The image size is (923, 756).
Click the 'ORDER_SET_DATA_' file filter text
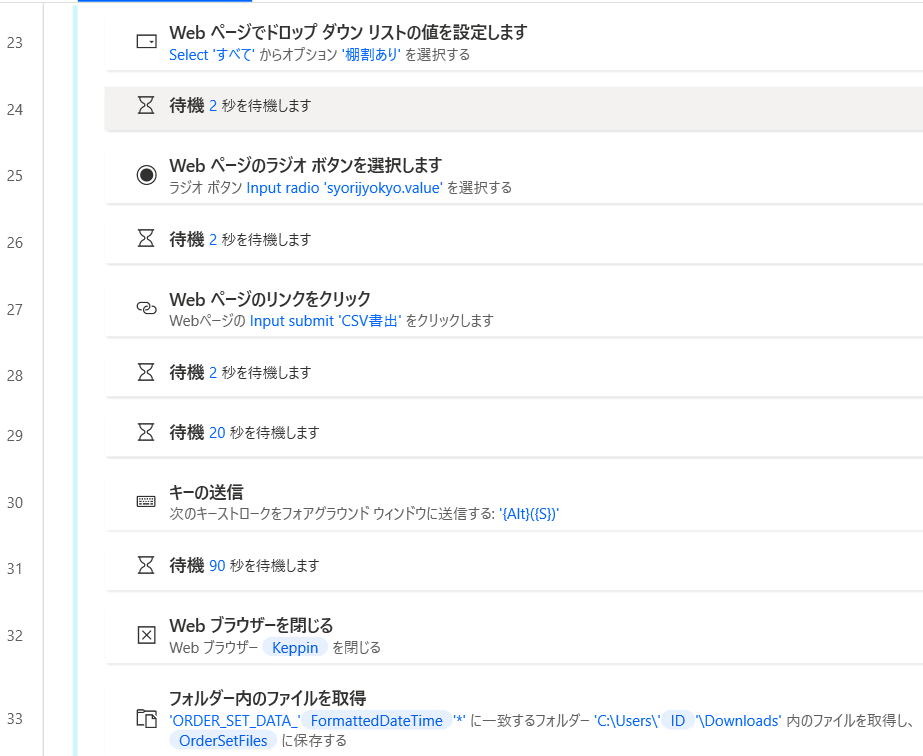(235, 721)
